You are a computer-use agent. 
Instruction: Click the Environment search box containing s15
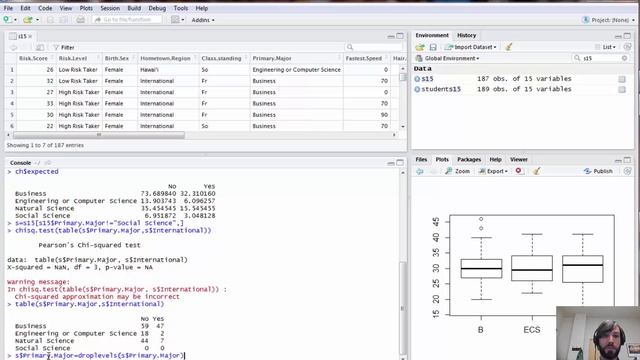point(601,58)
